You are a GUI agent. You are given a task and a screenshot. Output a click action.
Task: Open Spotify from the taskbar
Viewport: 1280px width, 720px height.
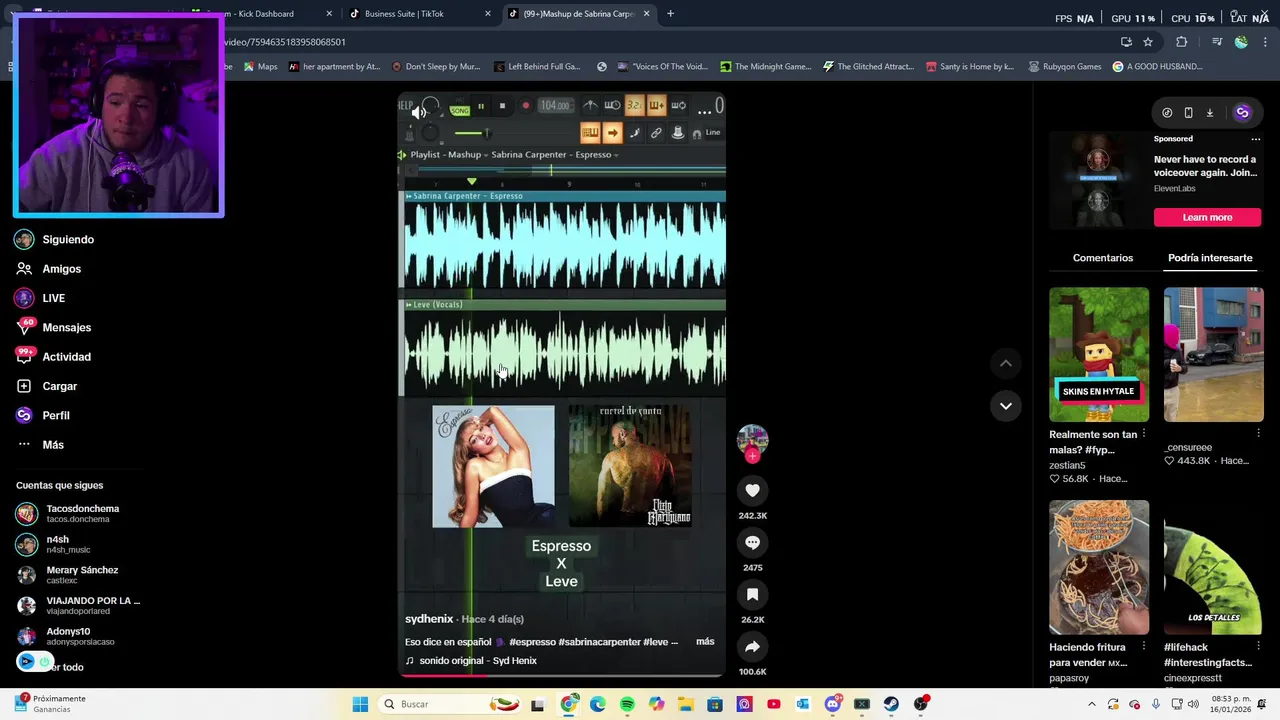tap(627, 704)
